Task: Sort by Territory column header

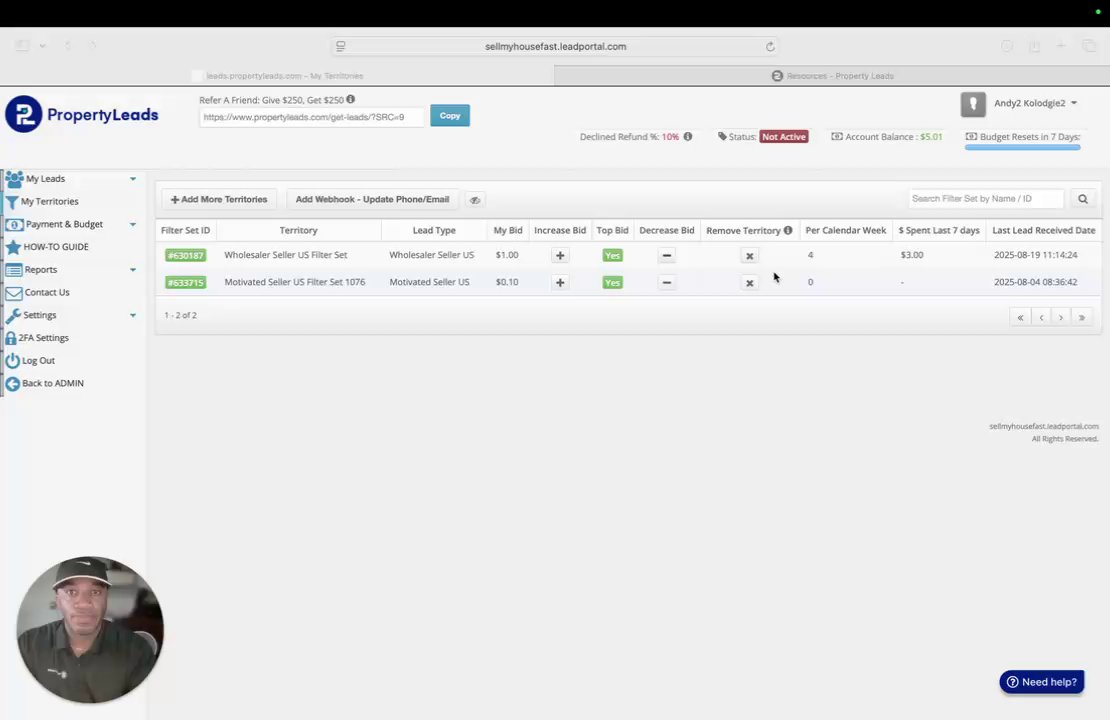Action: click(298, 230)
